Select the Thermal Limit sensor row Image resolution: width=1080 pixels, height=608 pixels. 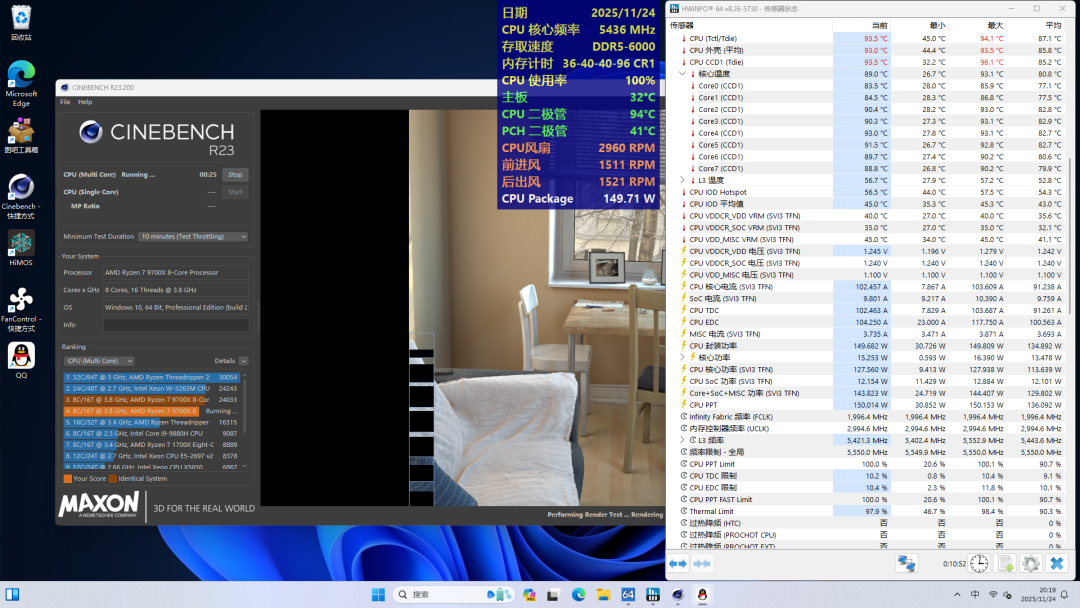866,511
